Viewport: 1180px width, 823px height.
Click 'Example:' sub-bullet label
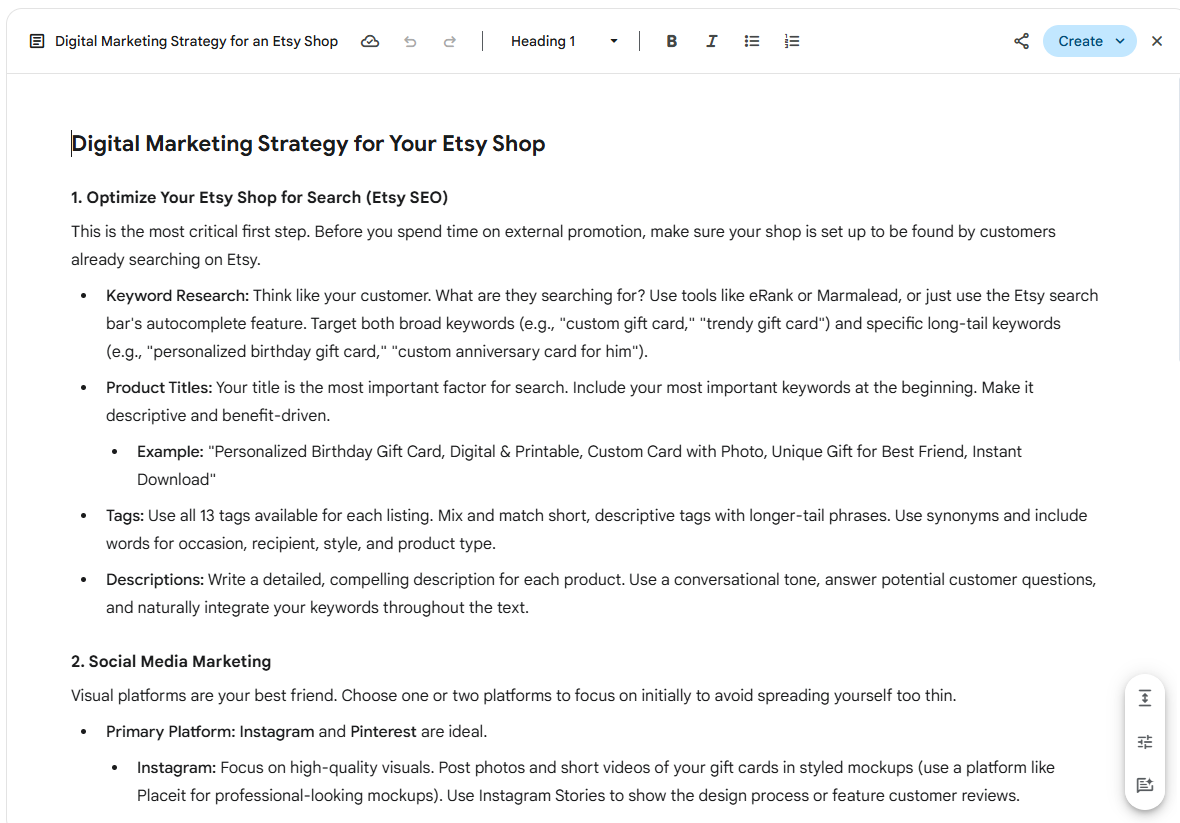click(170, 451)
